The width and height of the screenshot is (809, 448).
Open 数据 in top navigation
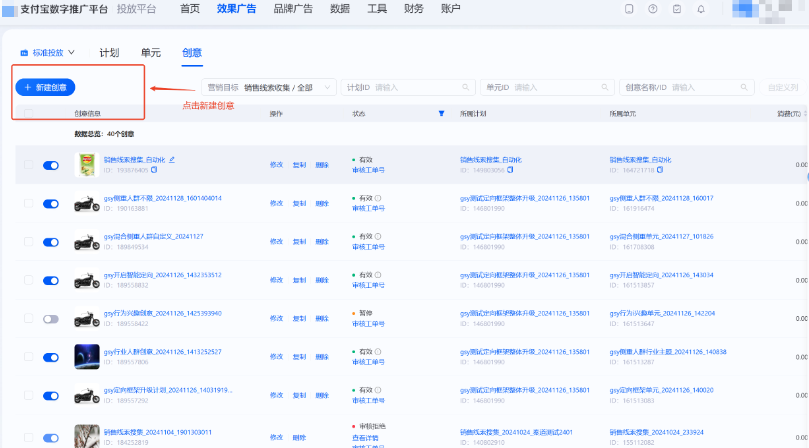[340, 9]
